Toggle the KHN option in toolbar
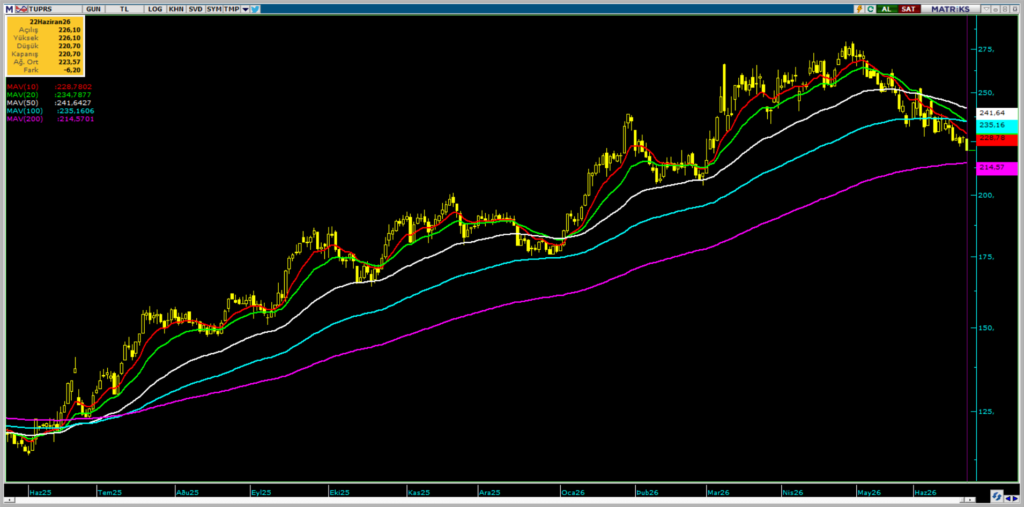1024x507 pixels. coord(176,9)
